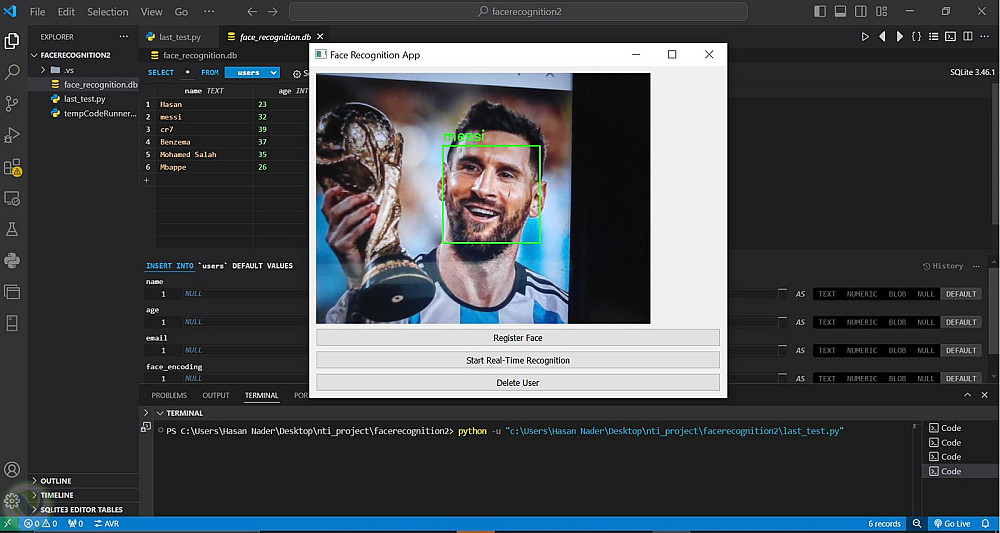Click Go Live in the status bar
This screenshot has width=1000, height=533.
[x=952, y=524]
